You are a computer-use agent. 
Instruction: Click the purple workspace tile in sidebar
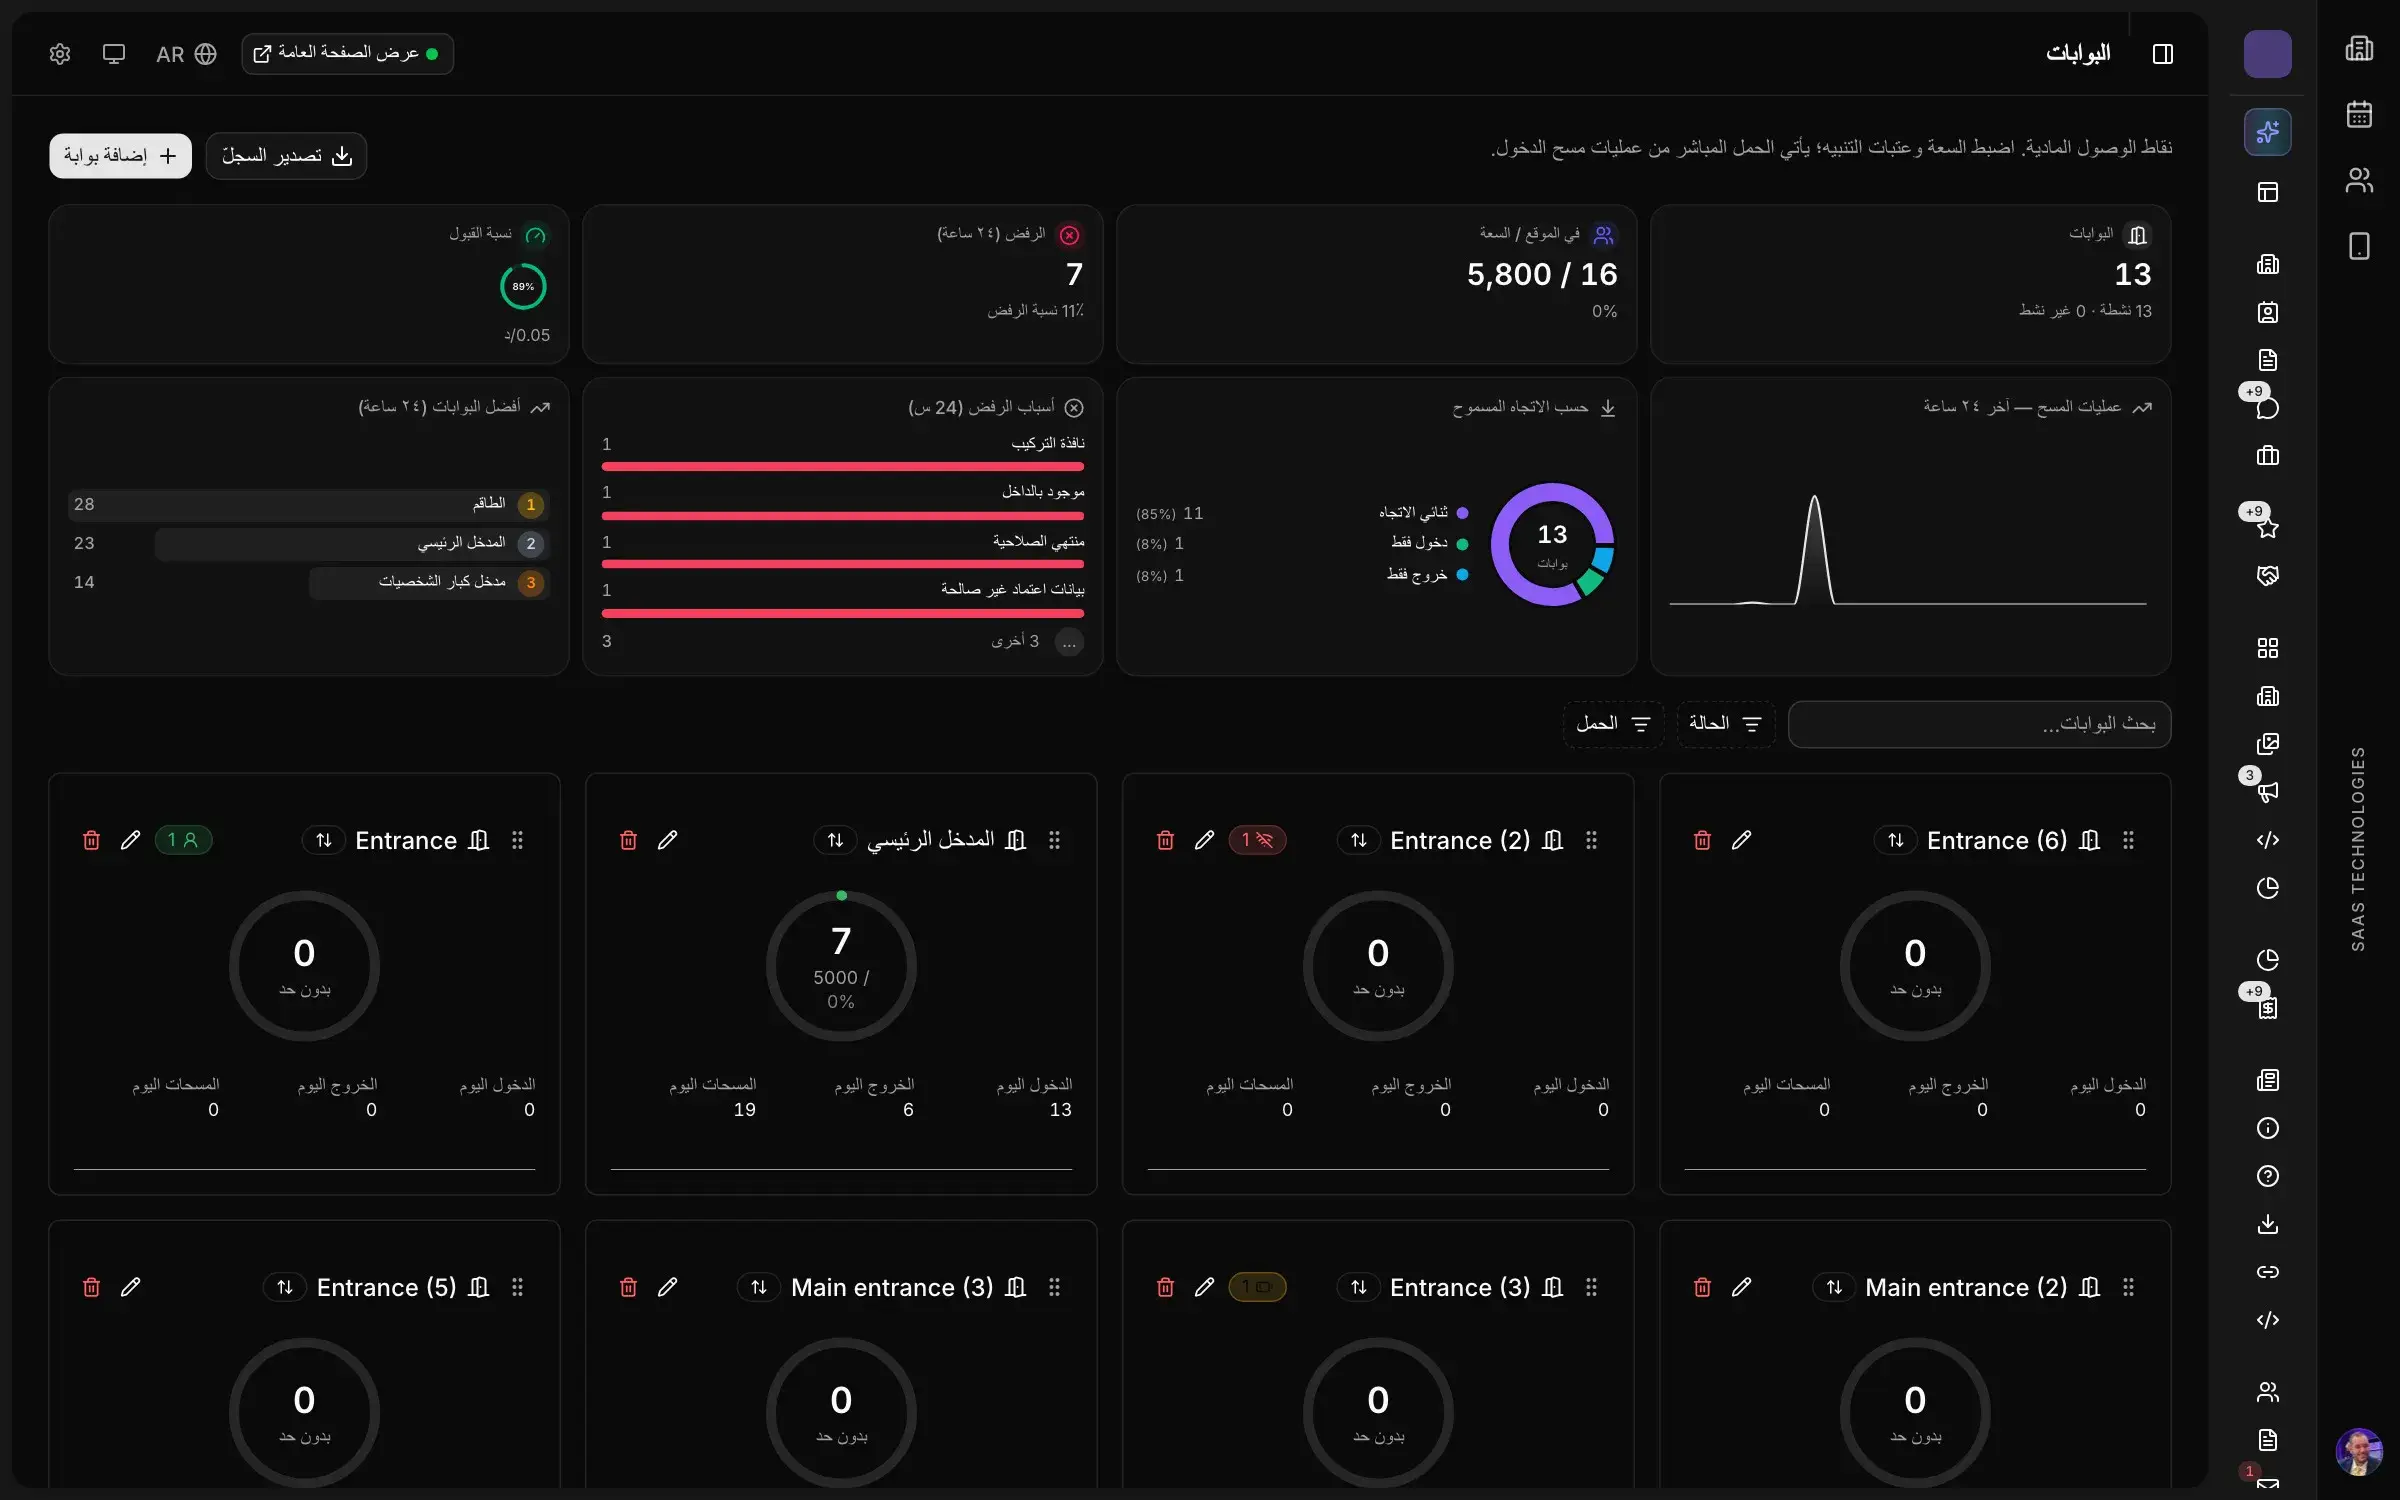click(x=2267, y=54)
